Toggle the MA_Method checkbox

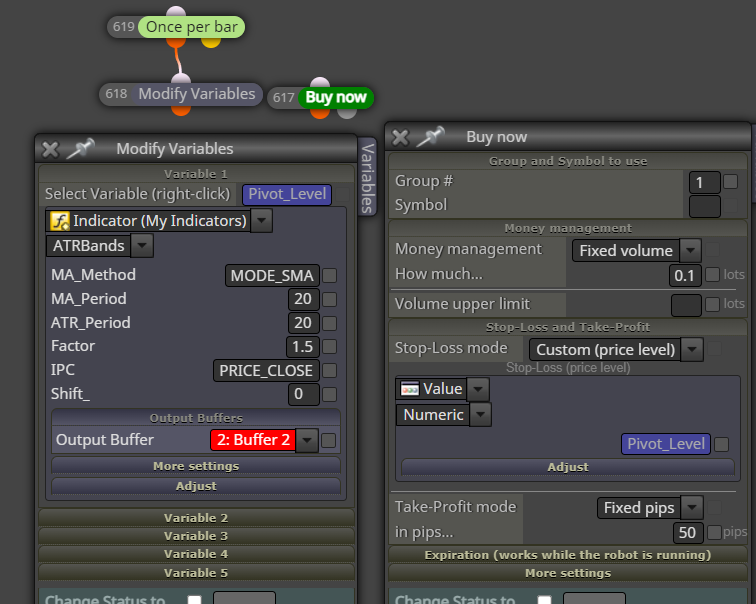point(330,276)
